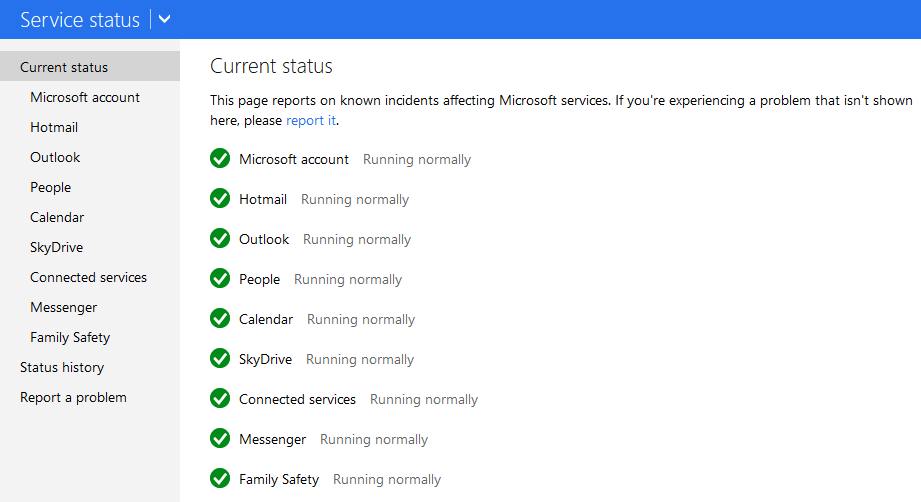Click the Connected services label in status list
The height and width of the screenshot is (502, 921).
point(297,399)
